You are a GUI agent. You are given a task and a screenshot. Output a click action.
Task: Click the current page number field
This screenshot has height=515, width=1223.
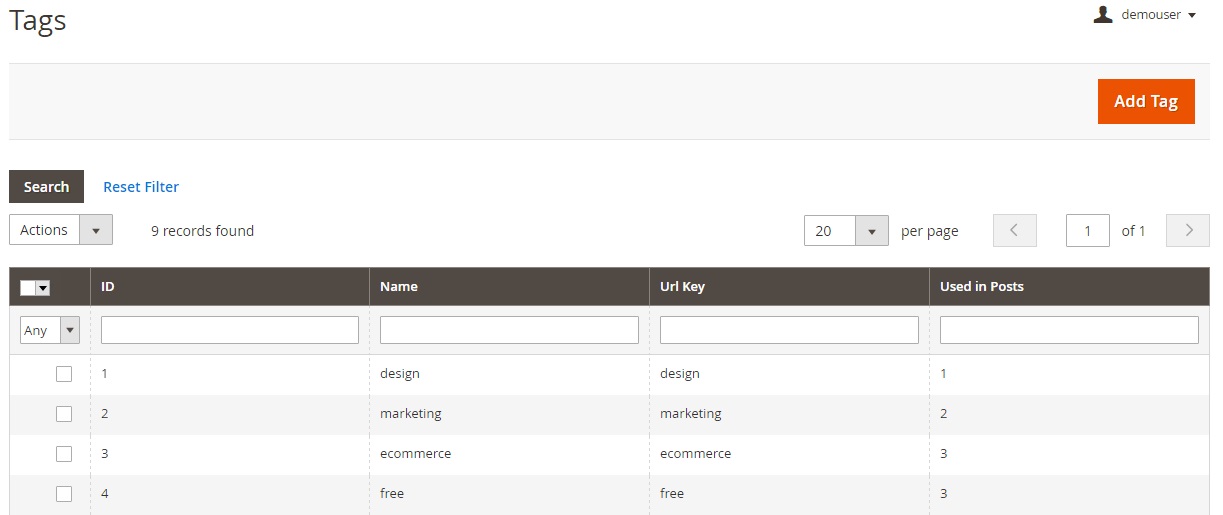pos(1088,231)
